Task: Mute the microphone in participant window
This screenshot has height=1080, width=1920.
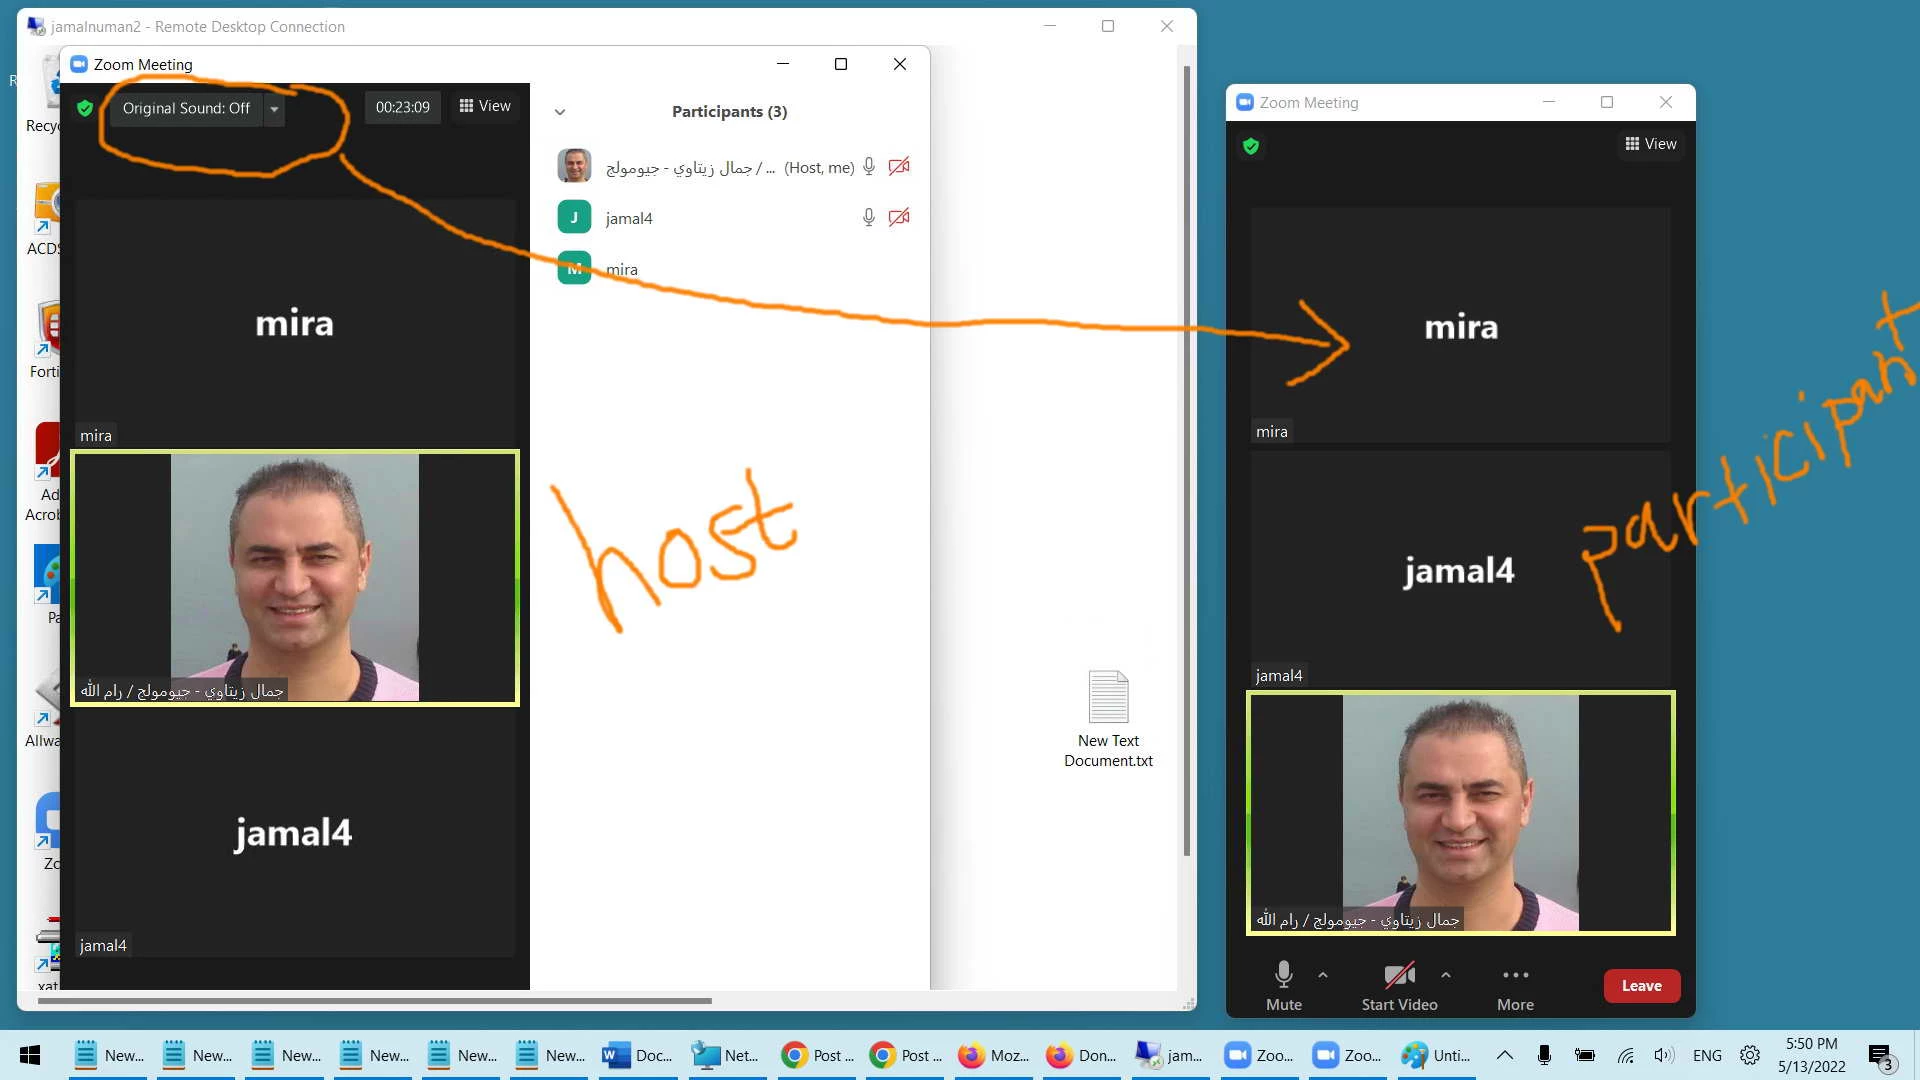Action: (1283, 985)
